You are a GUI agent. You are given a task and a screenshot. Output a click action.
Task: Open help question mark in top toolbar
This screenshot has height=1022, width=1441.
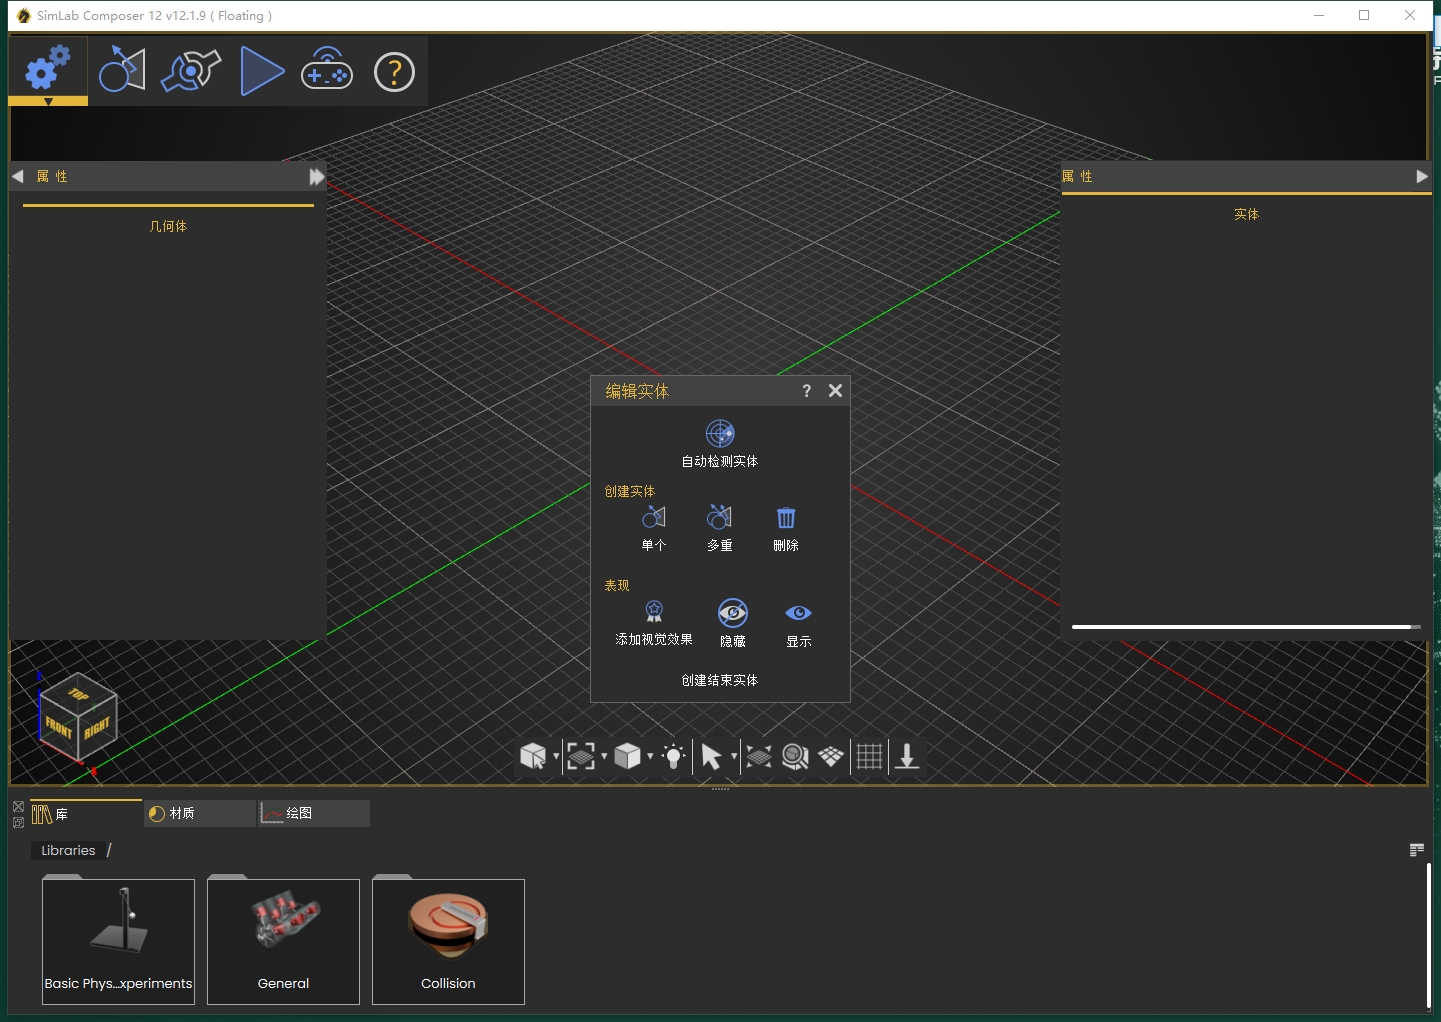pyautogui.click(x=394, y=72)
